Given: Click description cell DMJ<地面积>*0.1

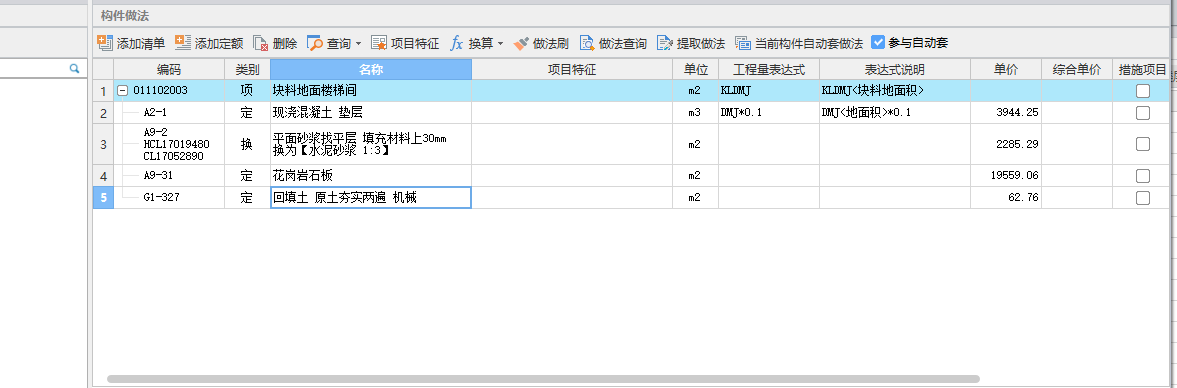Looking at the screenshot, I should click(895, 113).
